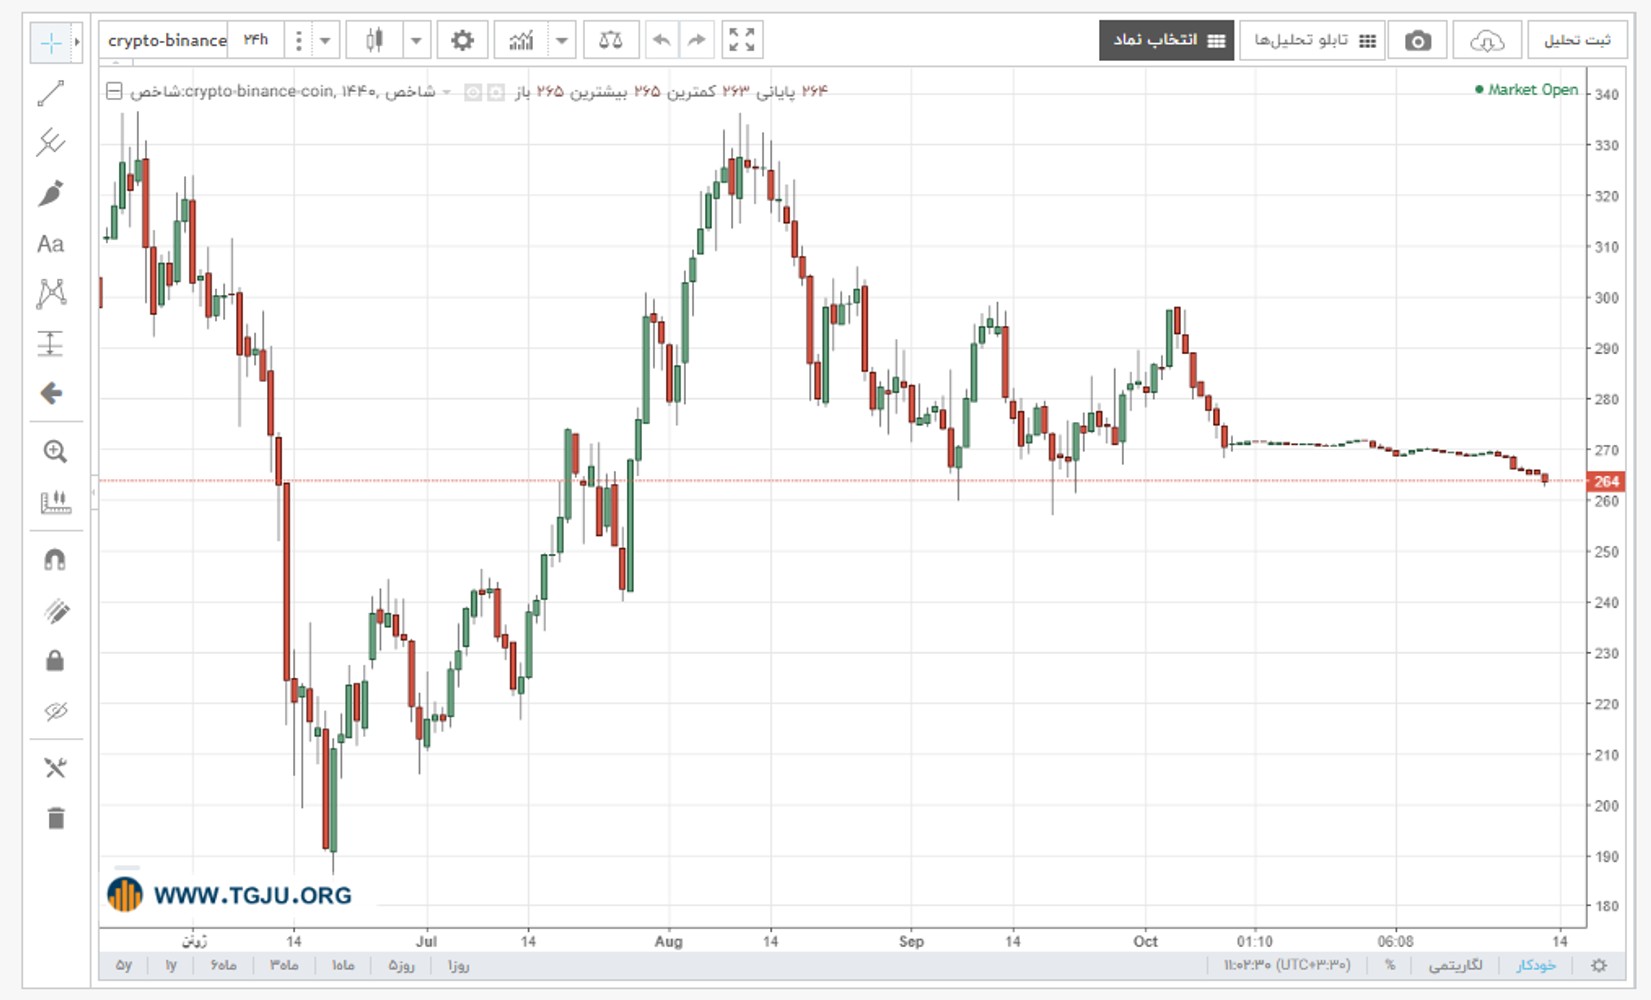Expand the chart style dropdown arrow
Screen dimensions: 1651x1000
pyautogui.click(x=417, y=41)
